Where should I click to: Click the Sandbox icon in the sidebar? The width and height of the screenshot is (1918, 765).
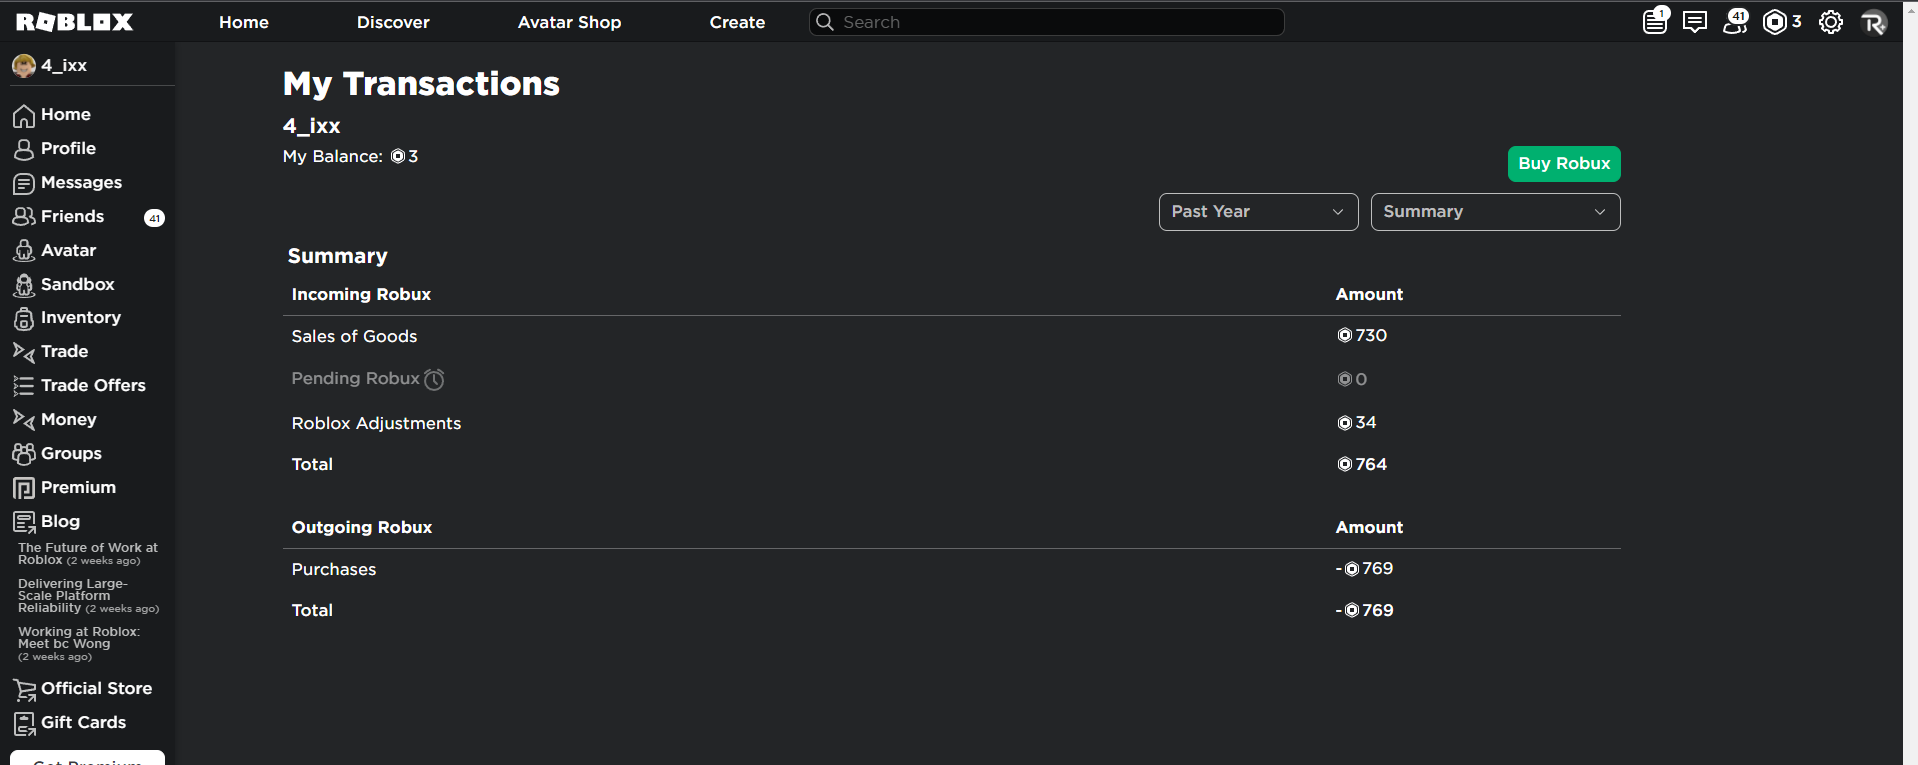point(24,285)
